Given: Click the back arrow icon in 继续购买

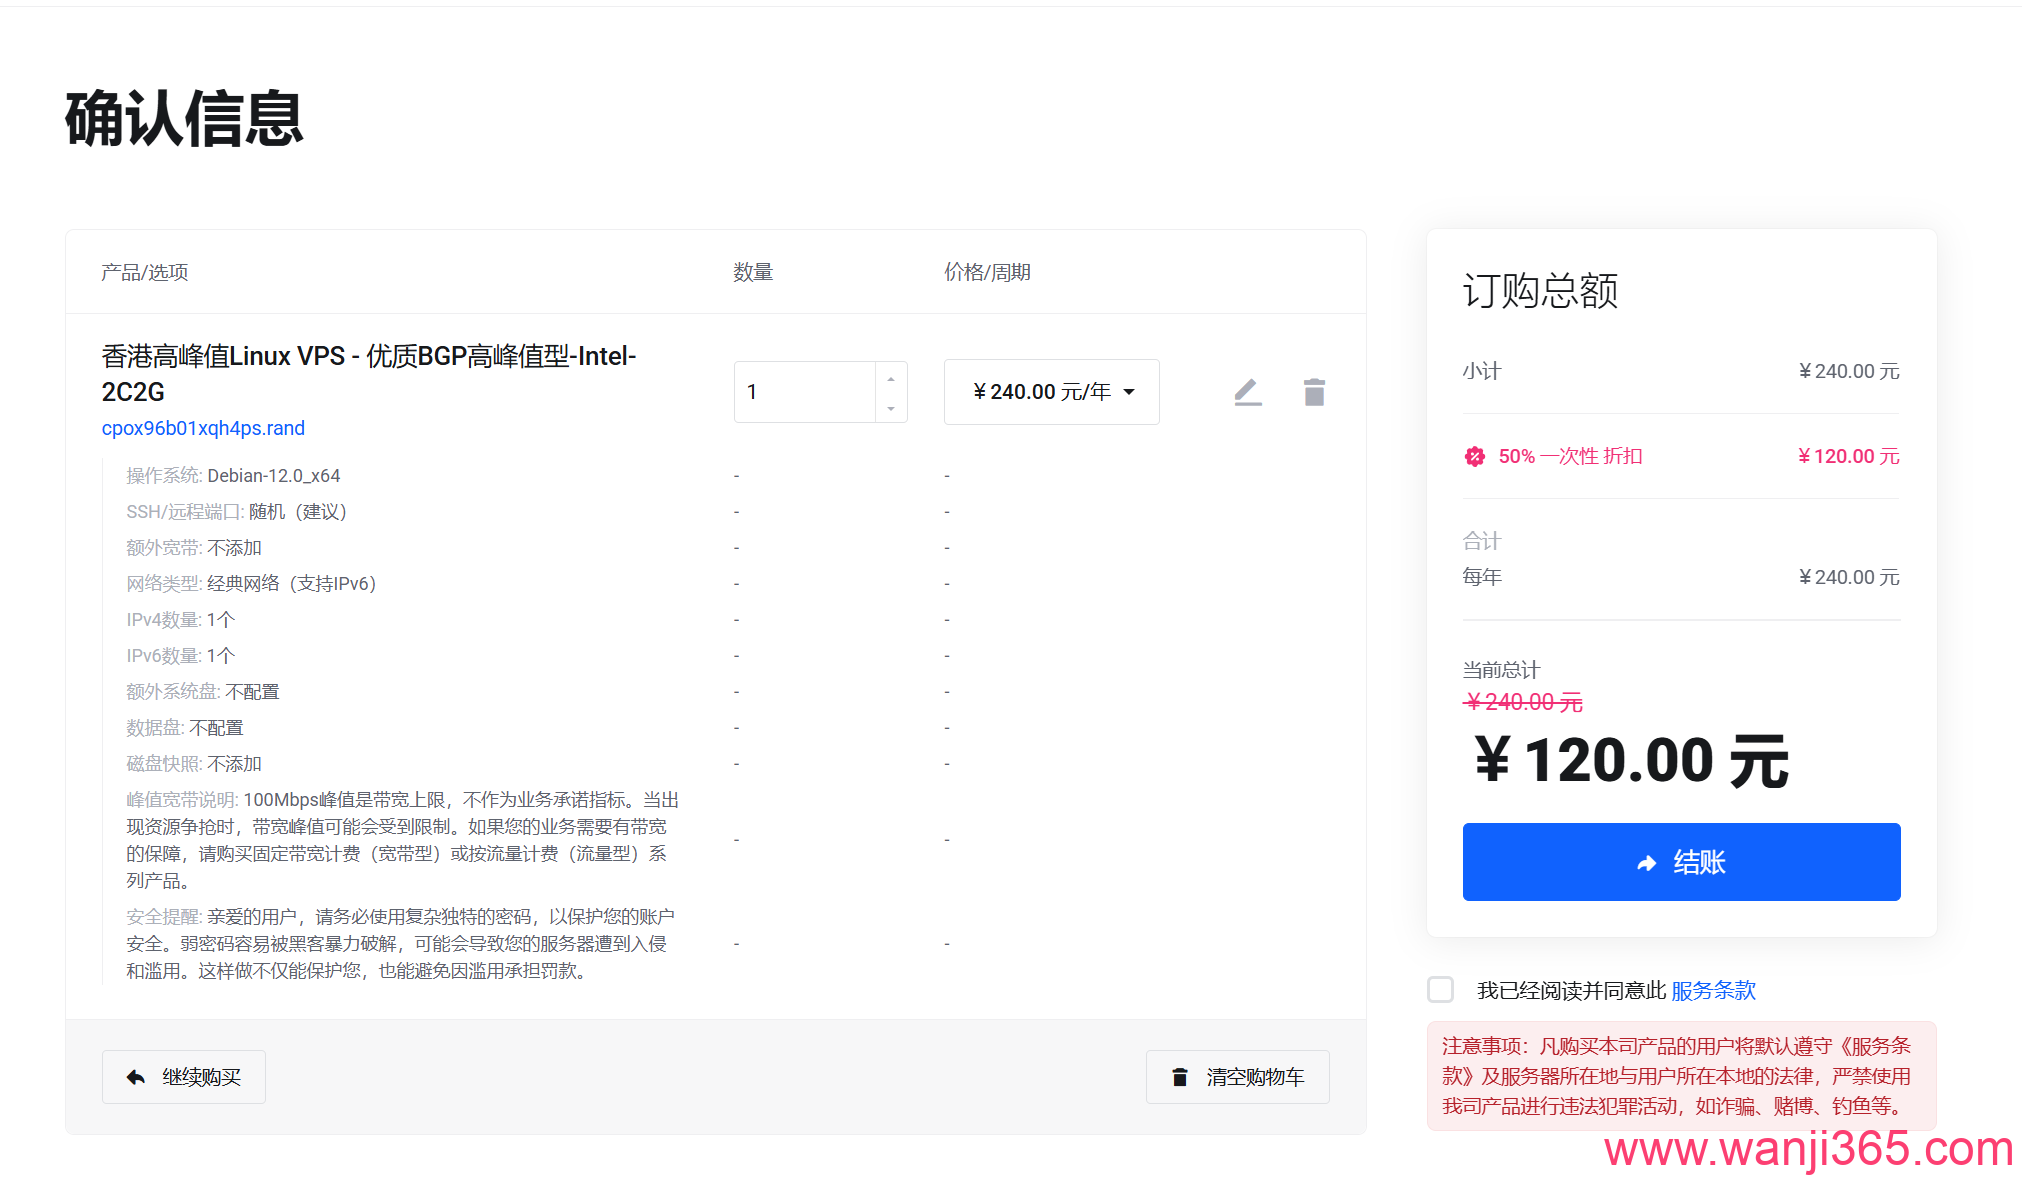Looking at the screenshot, I should point(137,1076).
